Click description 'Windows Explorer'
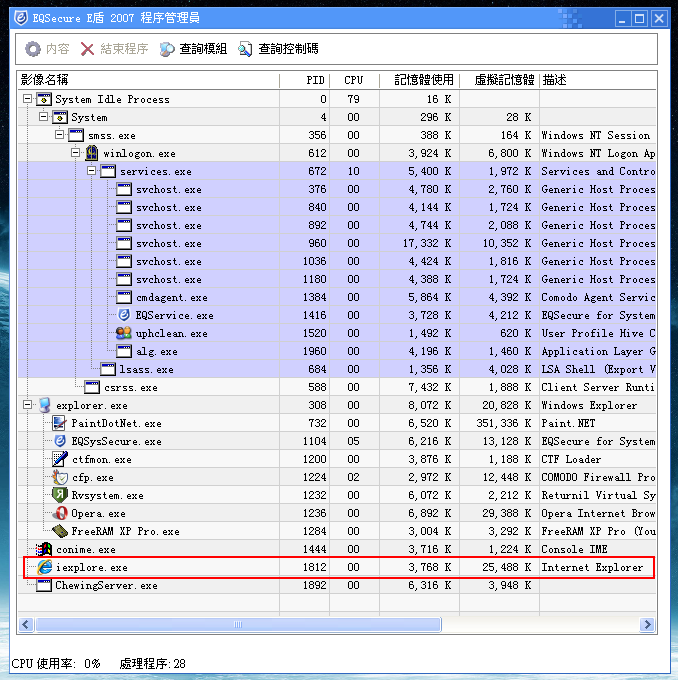678x680 pixels. 589,405
